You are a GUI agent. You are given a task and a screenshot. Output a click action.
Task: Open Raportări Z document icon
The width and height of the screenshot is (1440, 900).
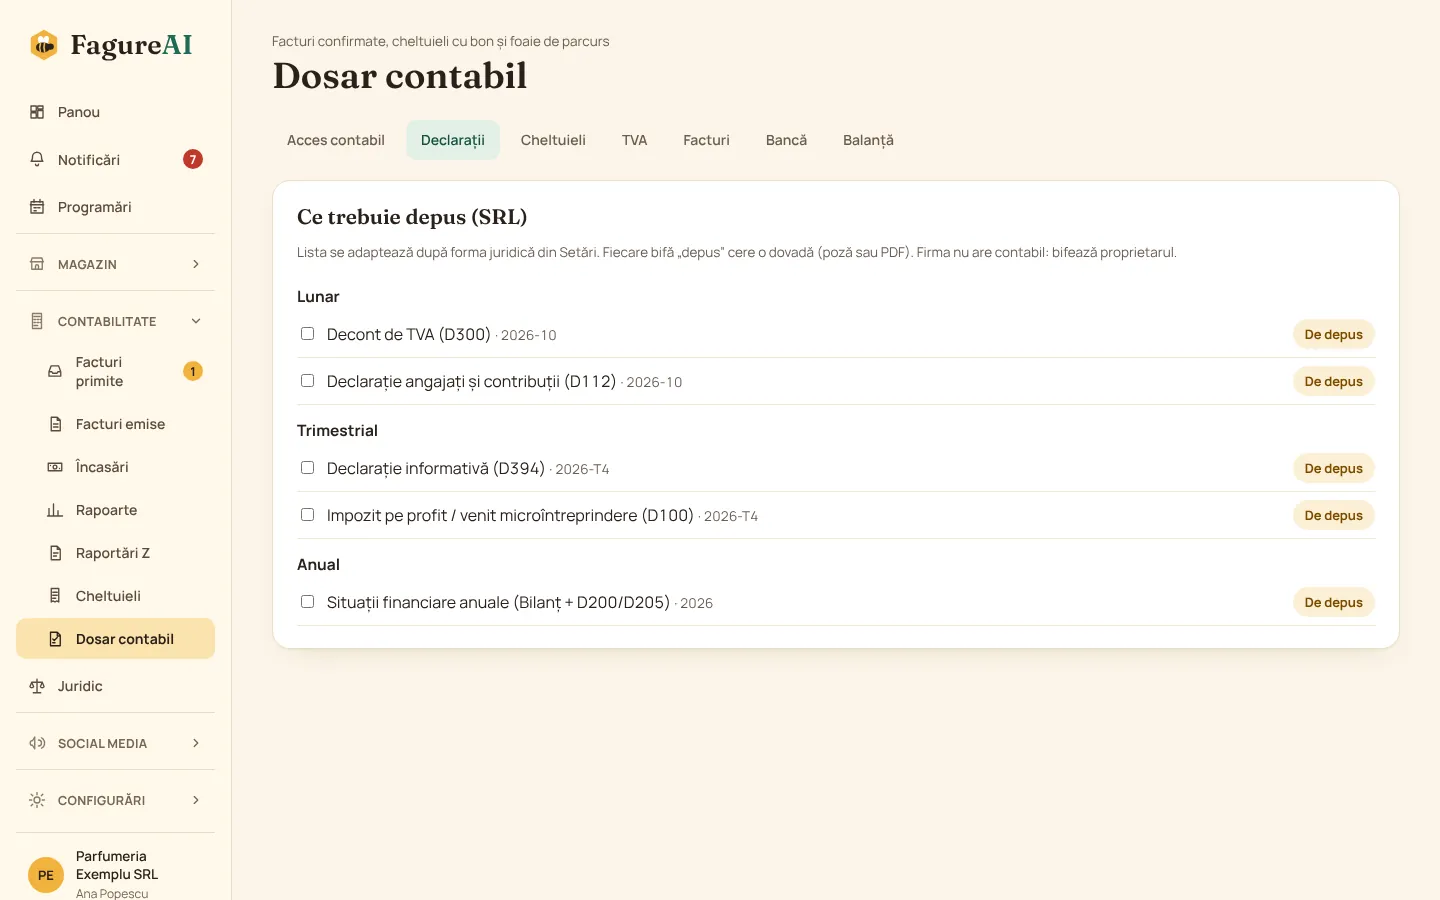[x=55, y=553]
